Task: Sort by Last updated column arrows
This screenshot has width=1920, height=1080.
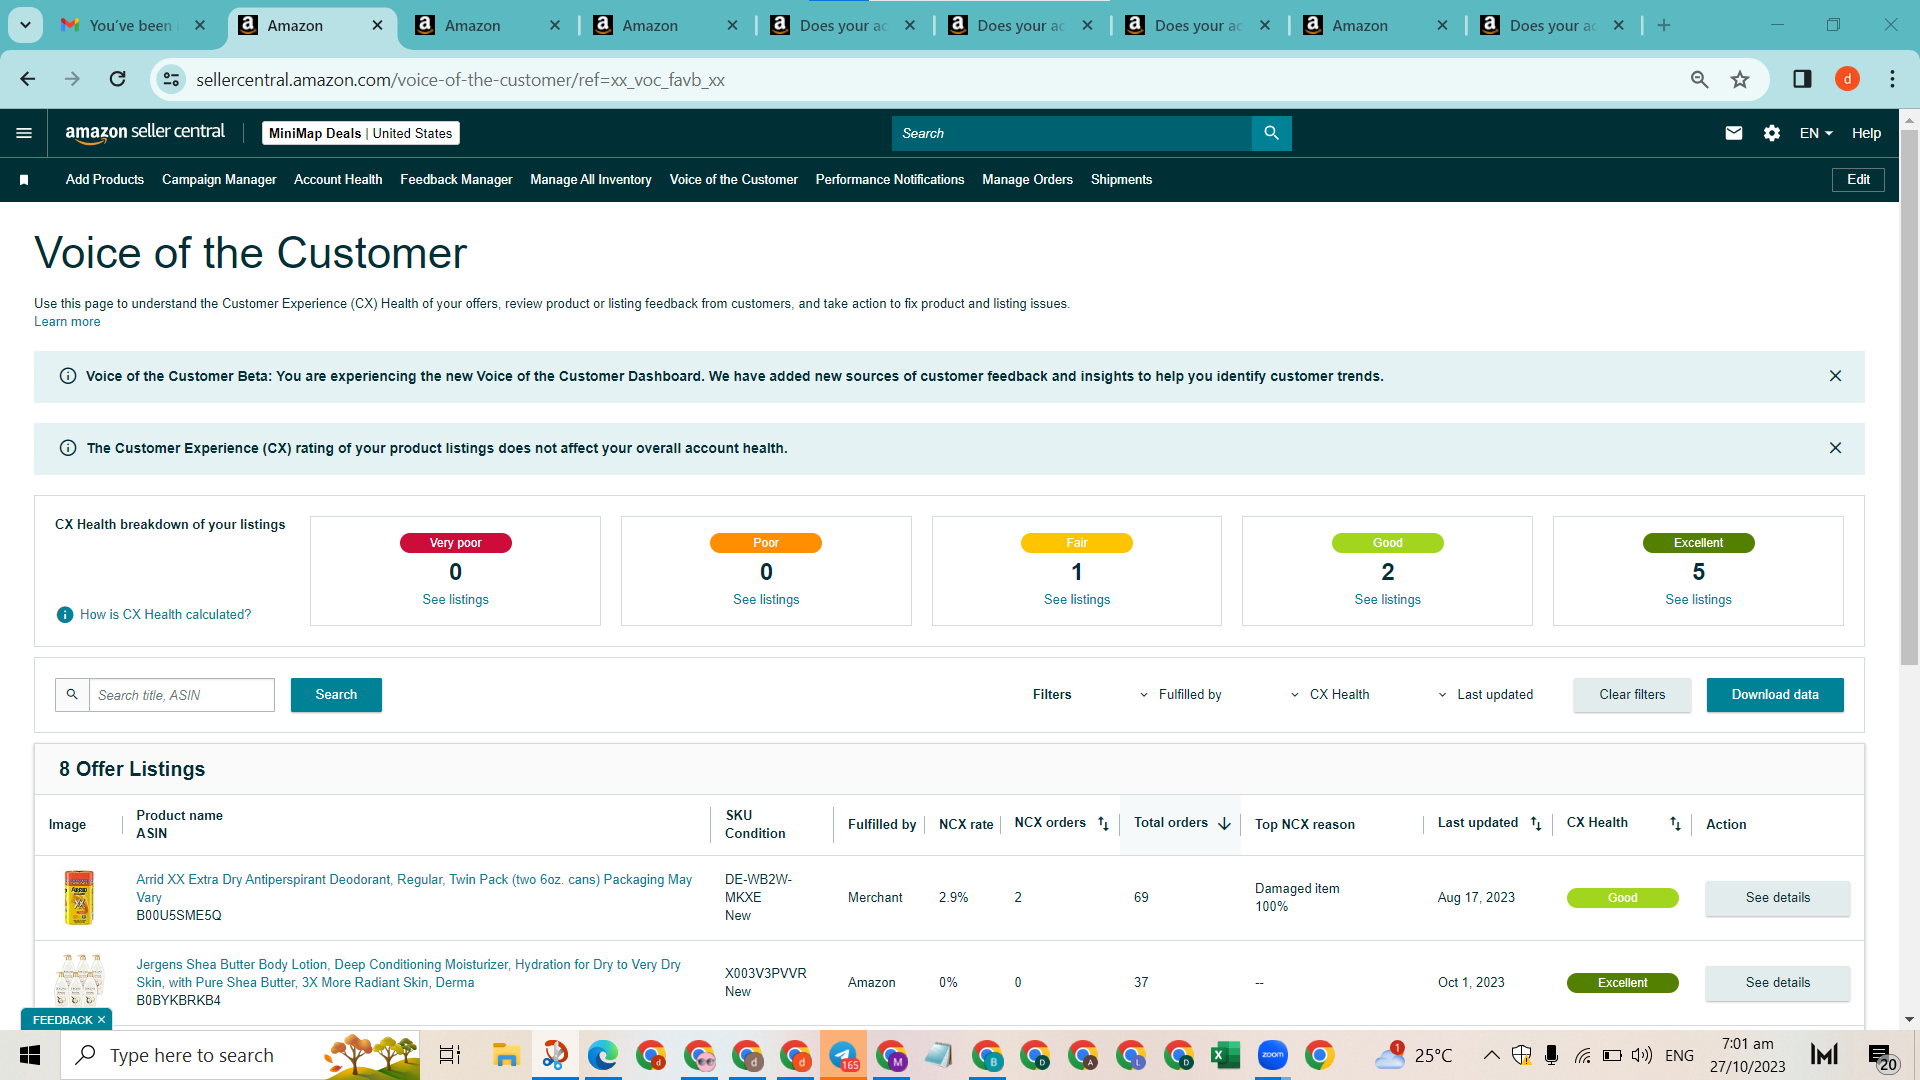Action: click(1536, 824)
